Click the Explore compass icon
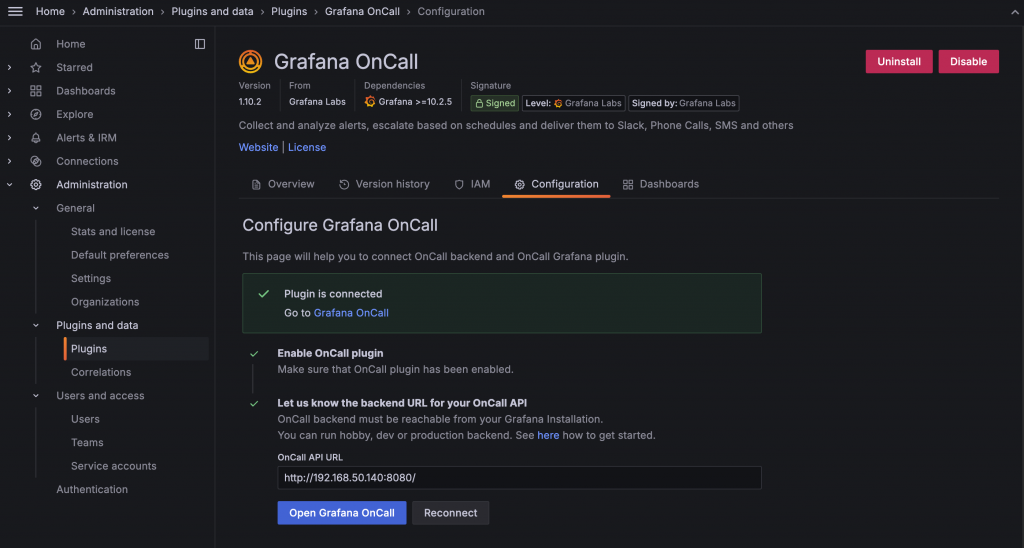Viewport: 1024px width, 548px height. point(36,114)
